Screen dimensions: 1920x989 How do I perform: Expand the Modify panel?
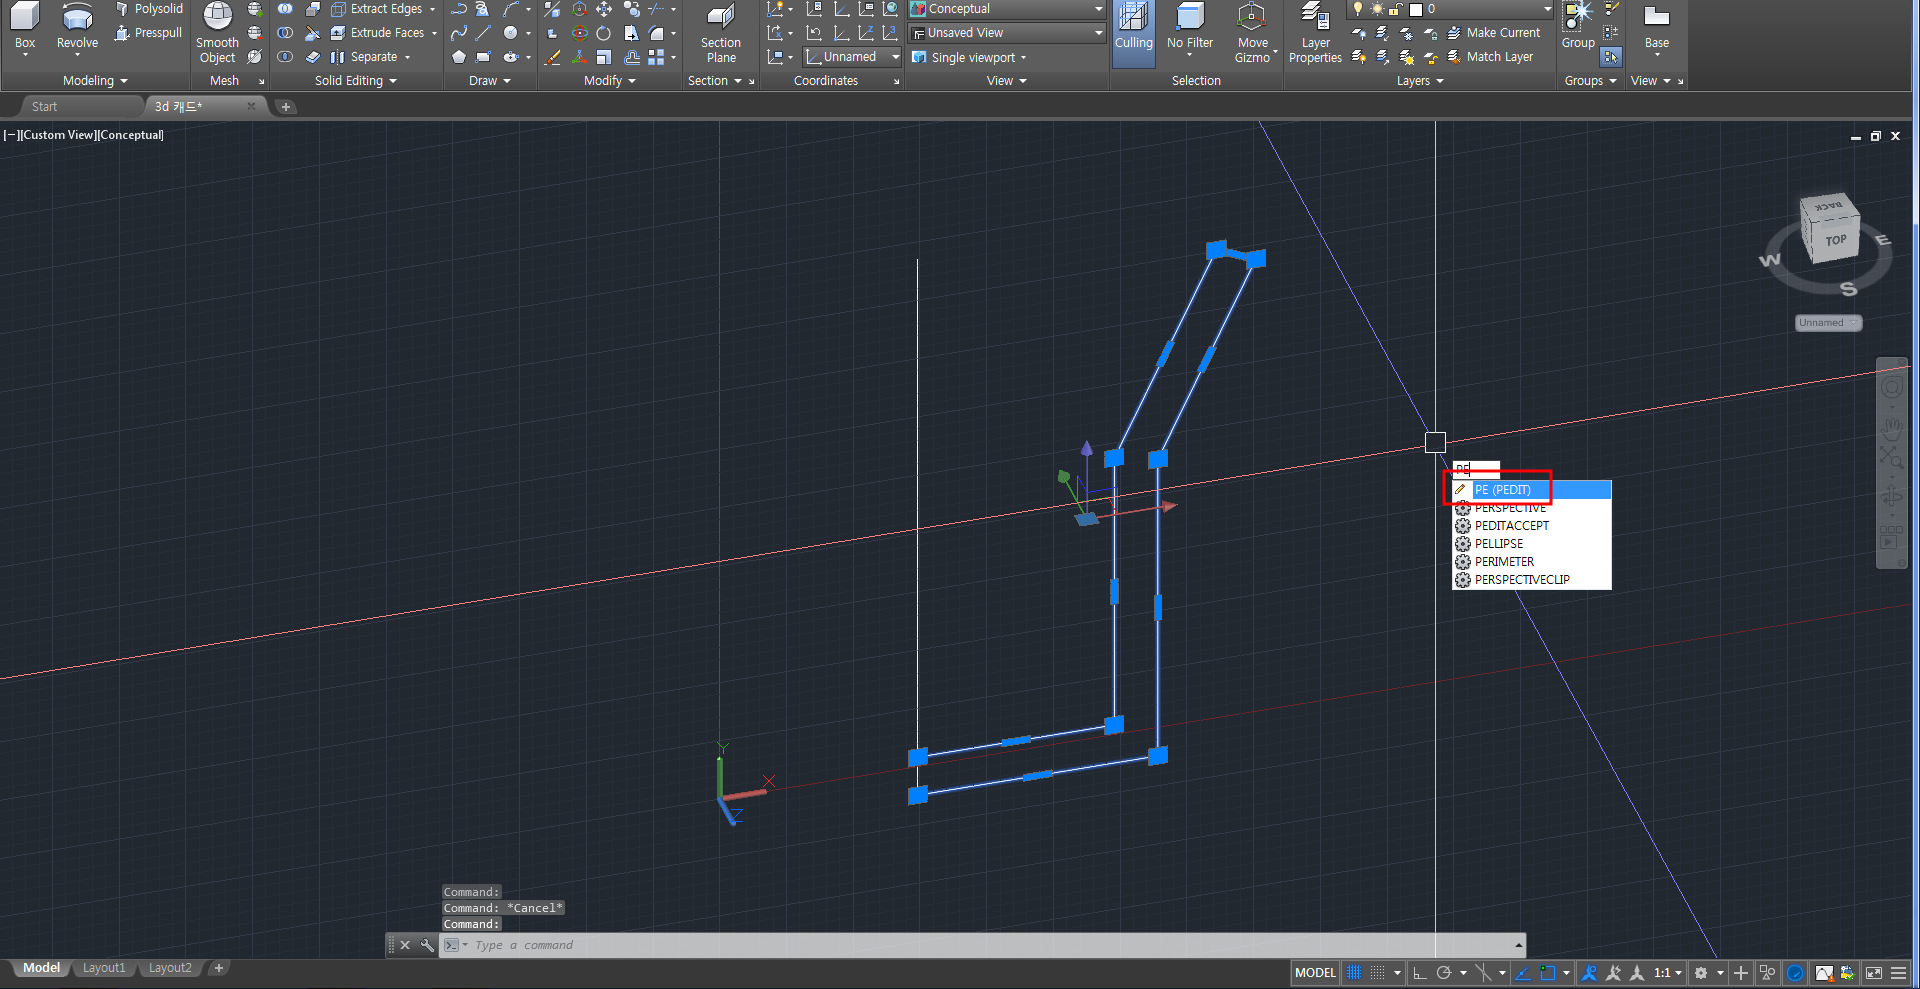tap(610, 81)
